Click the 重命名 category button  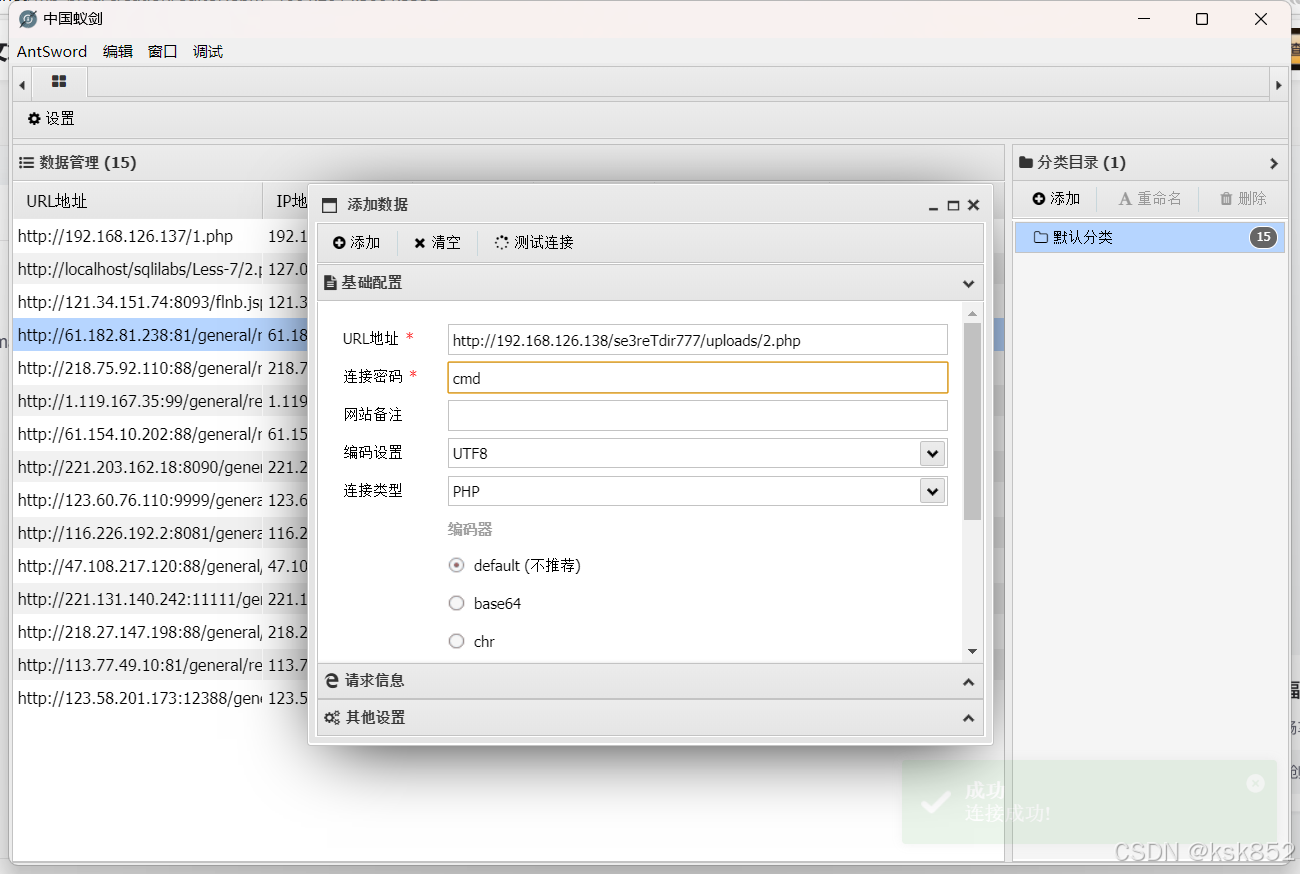(1149, 199)
